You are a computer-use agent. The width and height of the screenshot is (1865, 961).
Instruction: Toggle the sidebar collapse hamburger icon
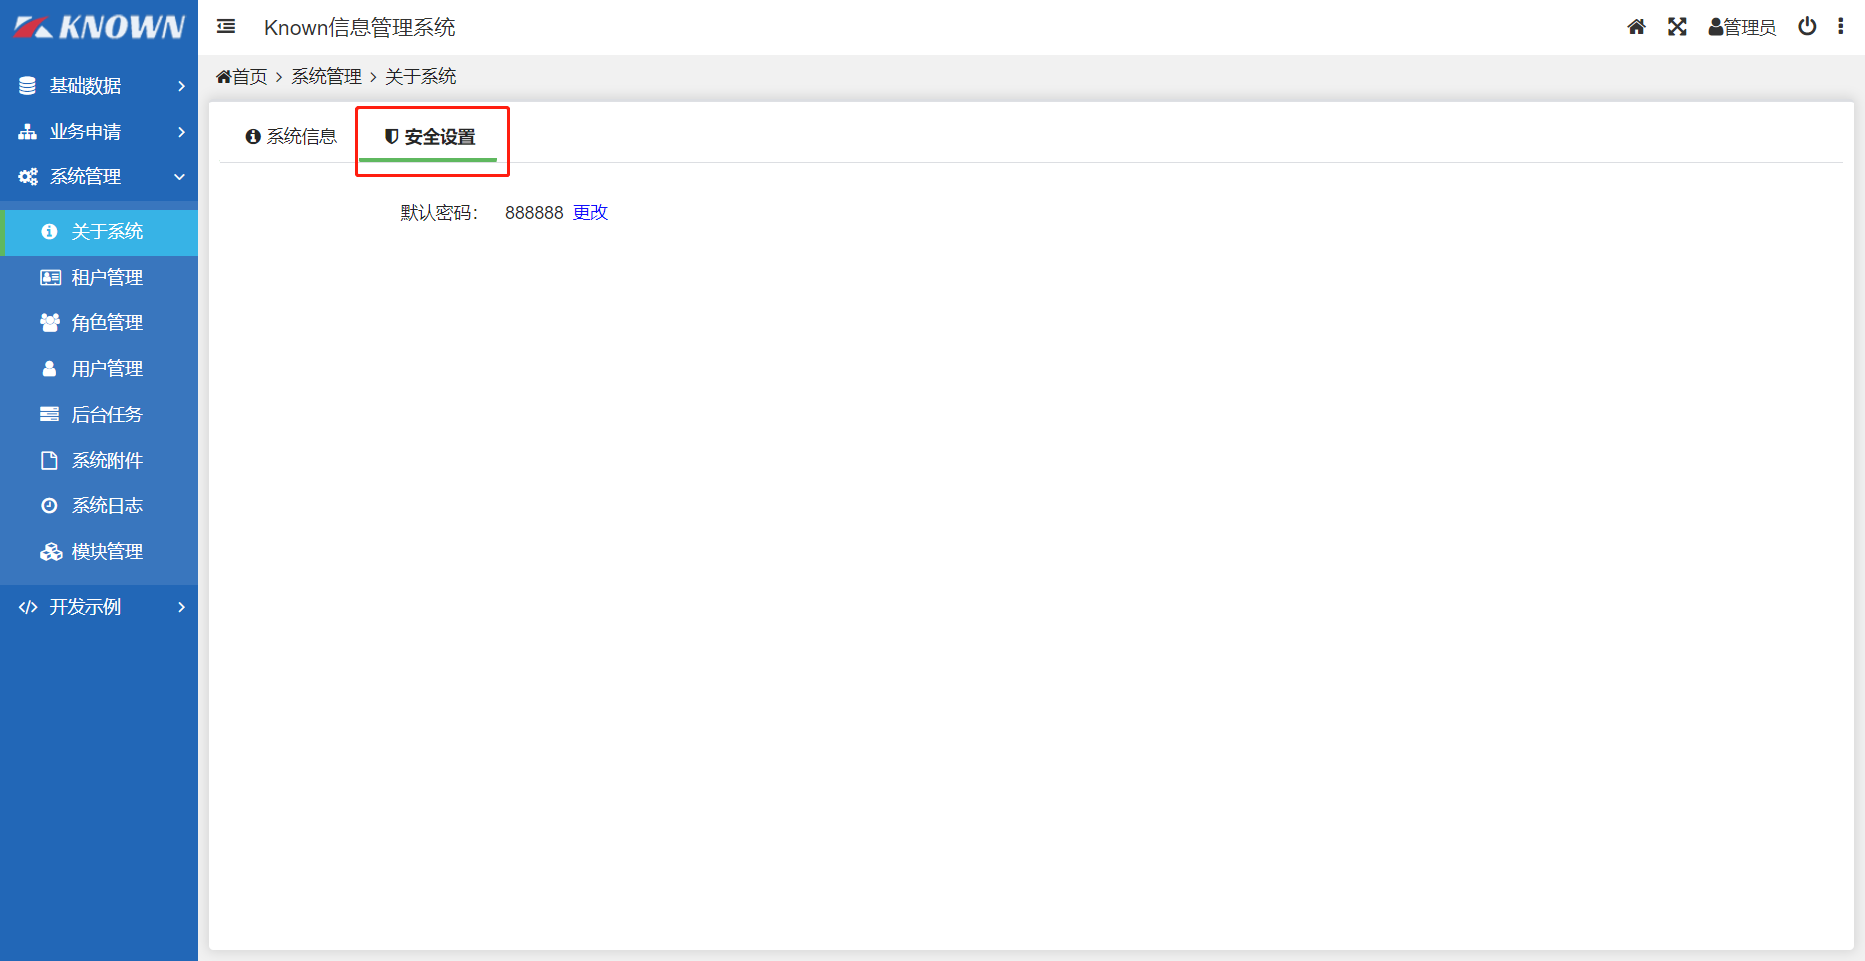point(226,27)
